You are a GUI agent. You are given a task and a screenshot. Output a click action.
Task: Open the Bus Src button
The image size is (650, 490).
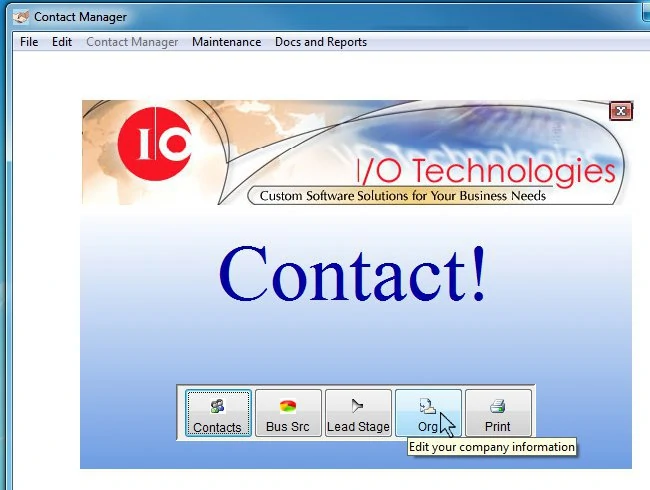288,413
